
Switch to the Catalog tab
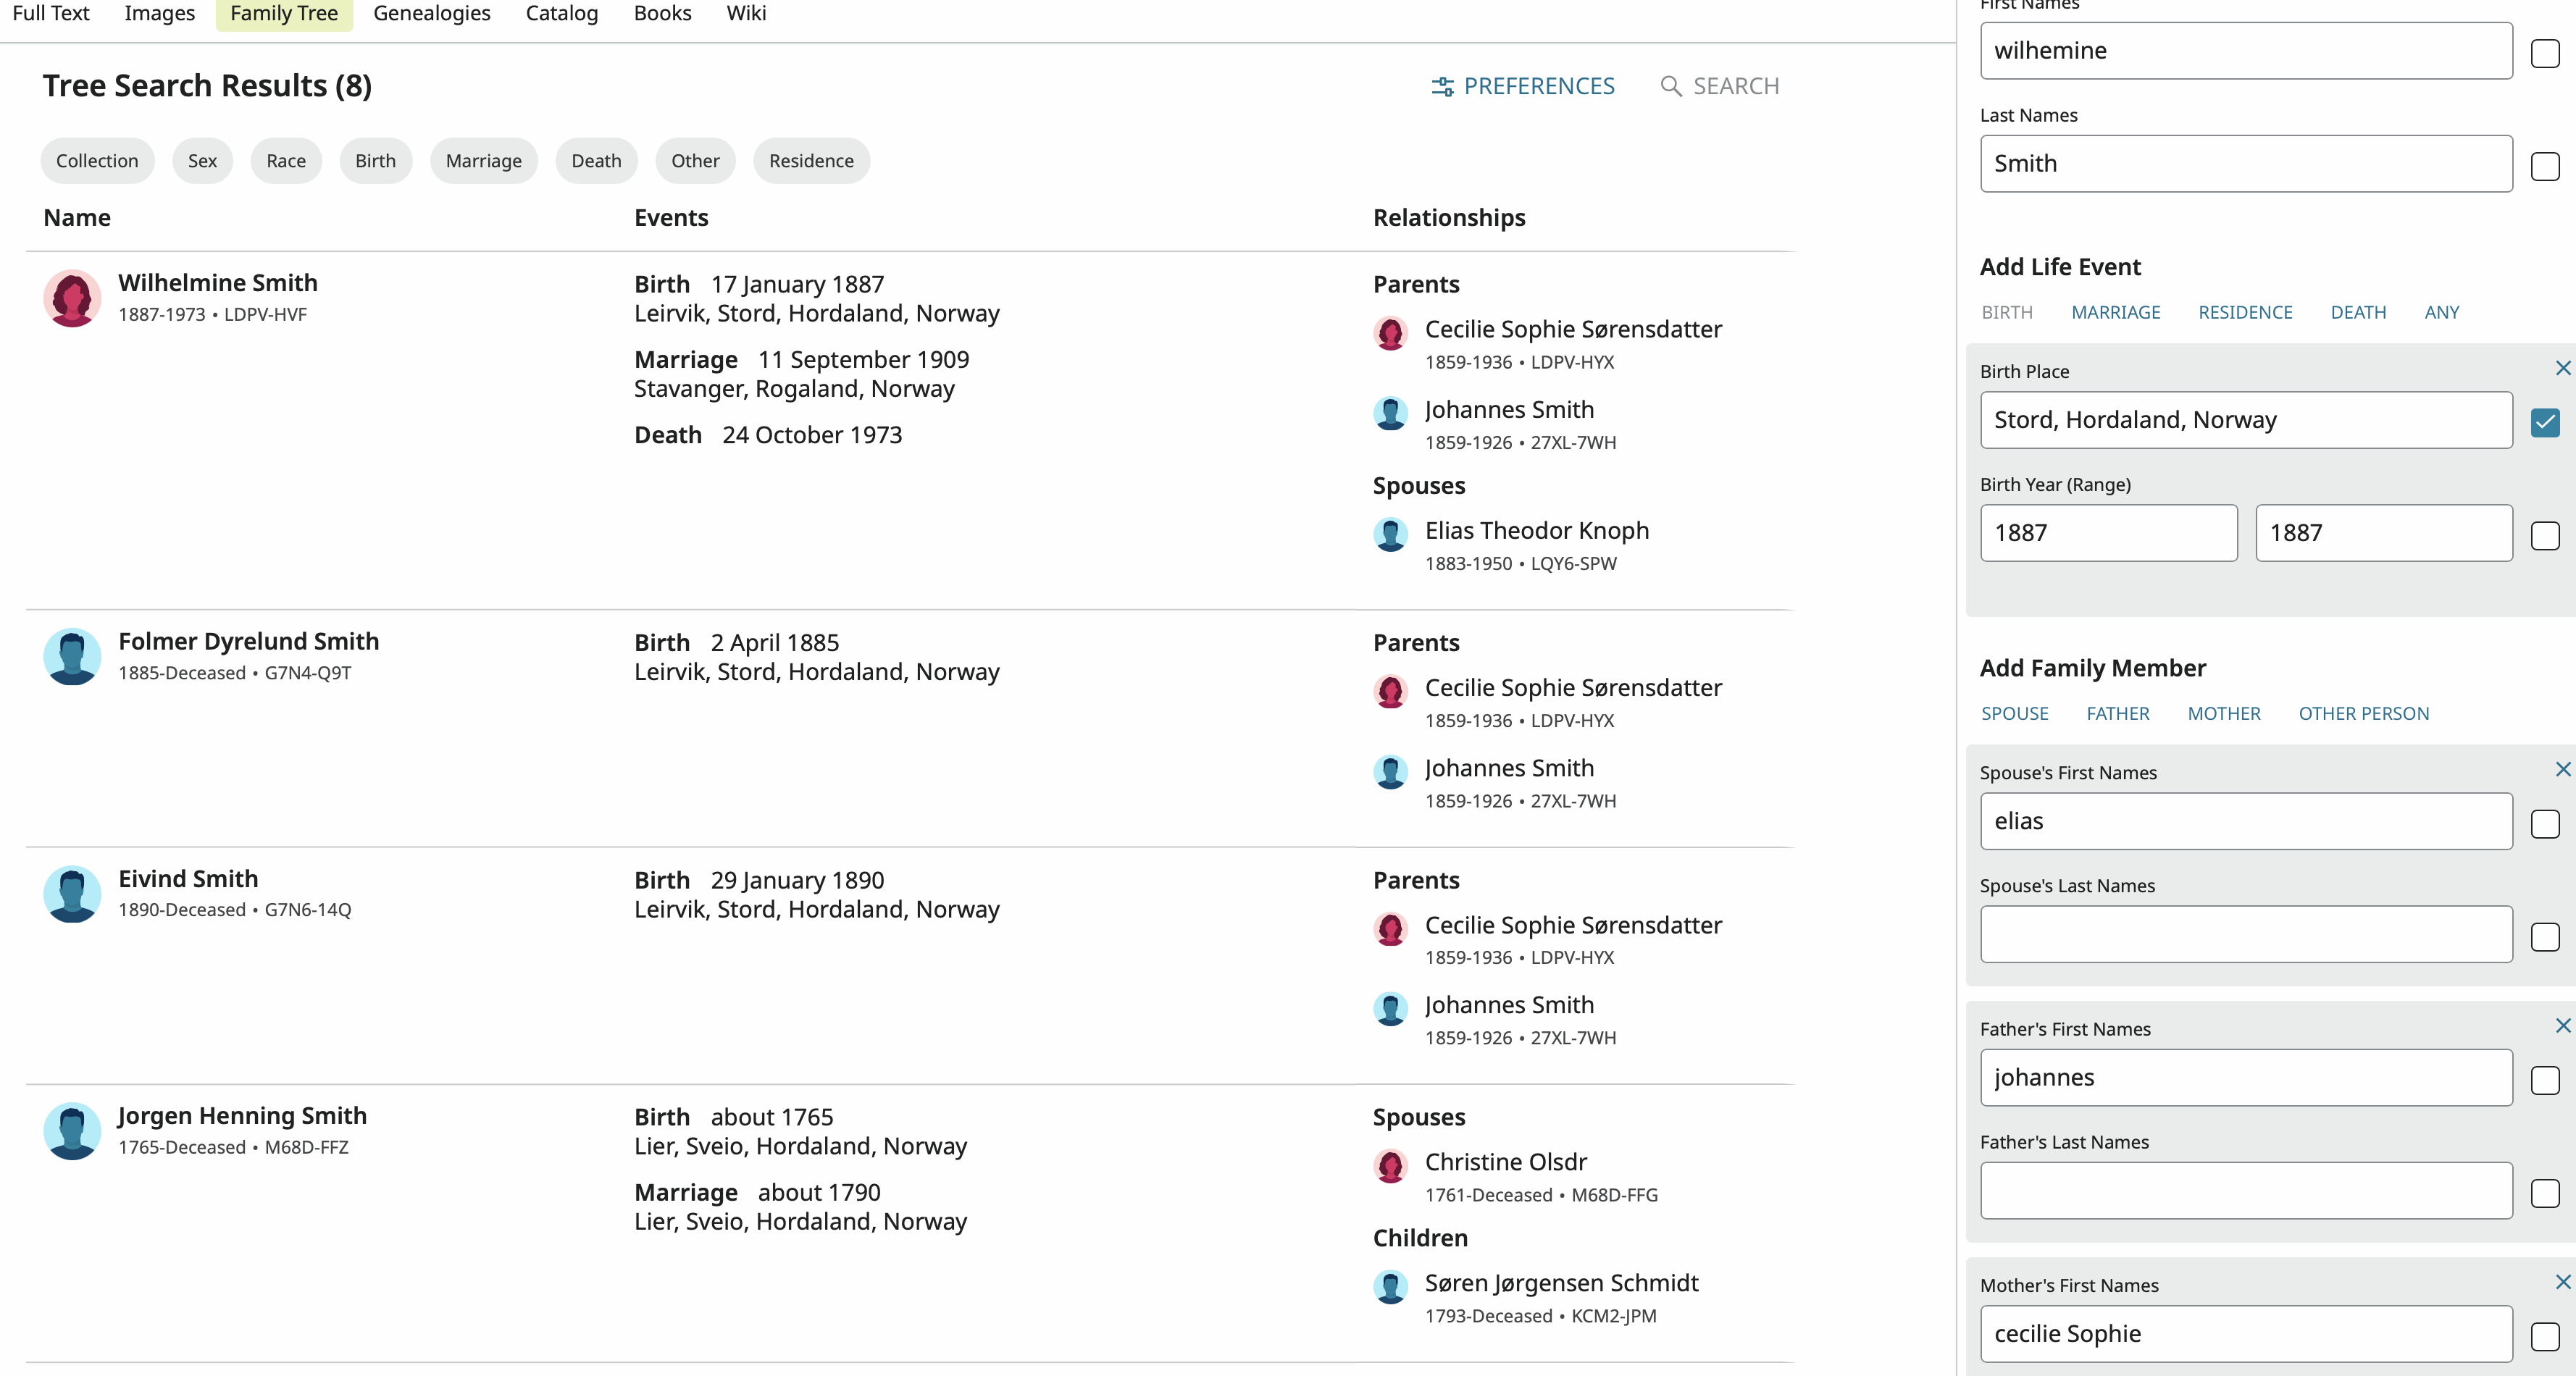pyautogui.click(x=561, y=14)
